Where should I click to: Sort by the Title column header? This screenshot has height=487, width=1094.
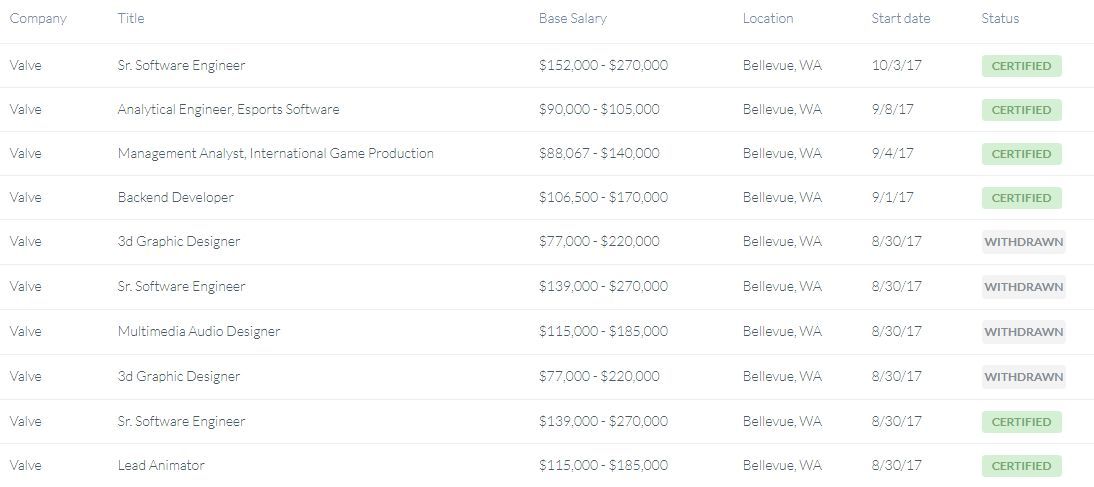point(131,18)
